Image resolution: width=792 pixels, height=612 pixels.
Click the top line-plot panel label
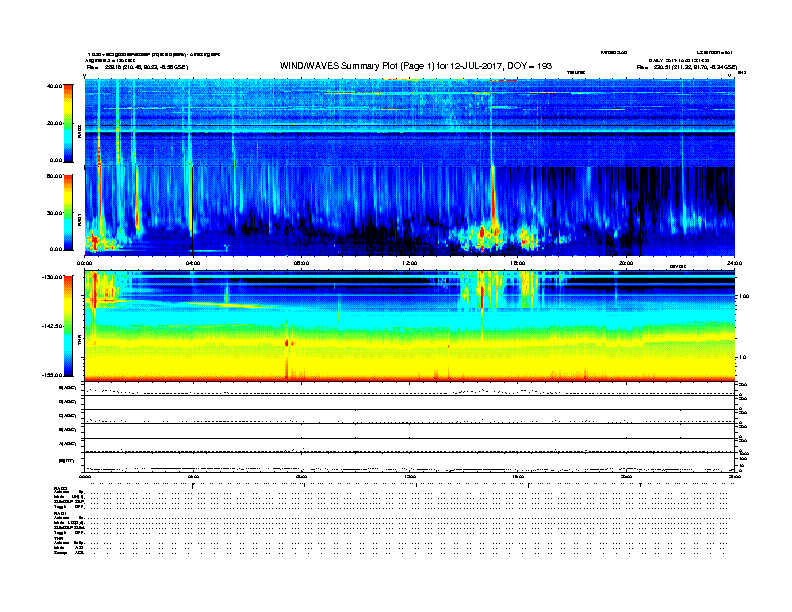(68, 388)
